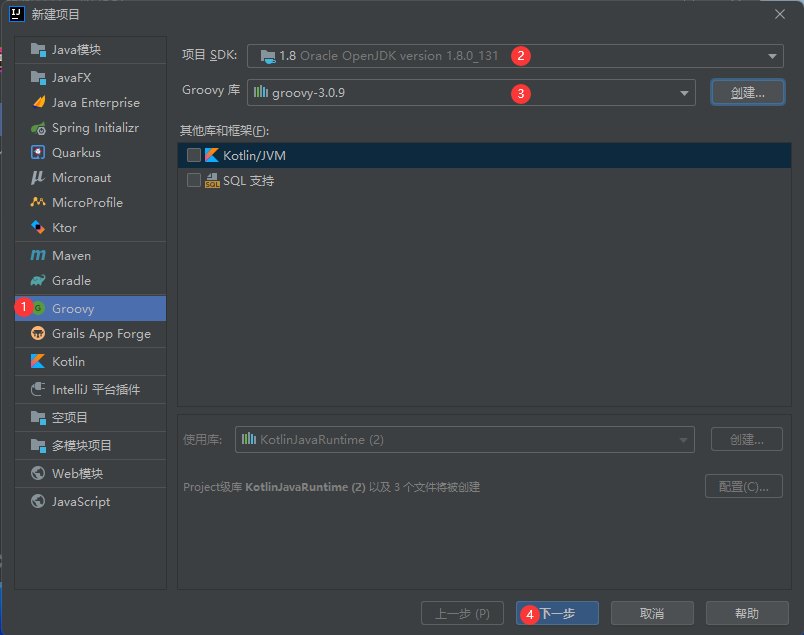804x635 pixels.
Task: Select Grails App Forge in the list
Action: point(90,334)
